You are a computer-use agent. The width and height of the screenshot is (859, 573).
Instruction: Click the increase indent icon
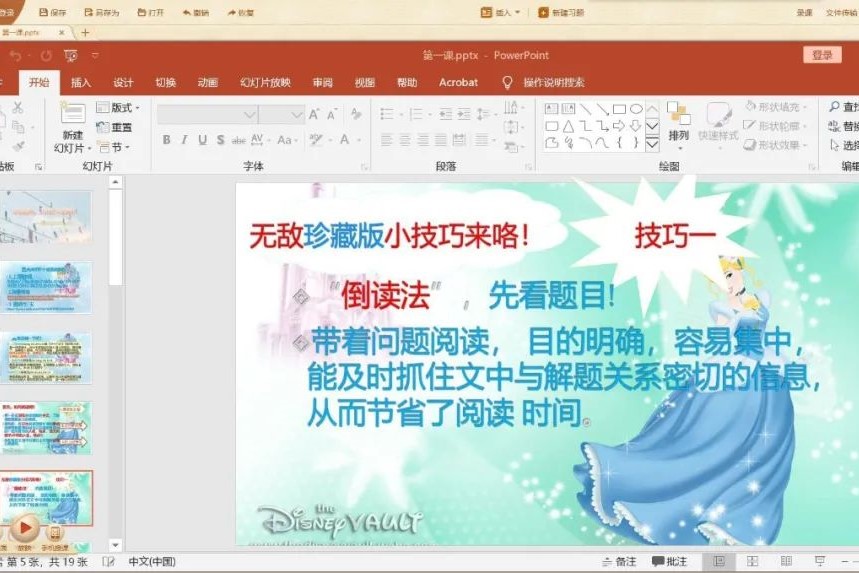coord(464,114)
